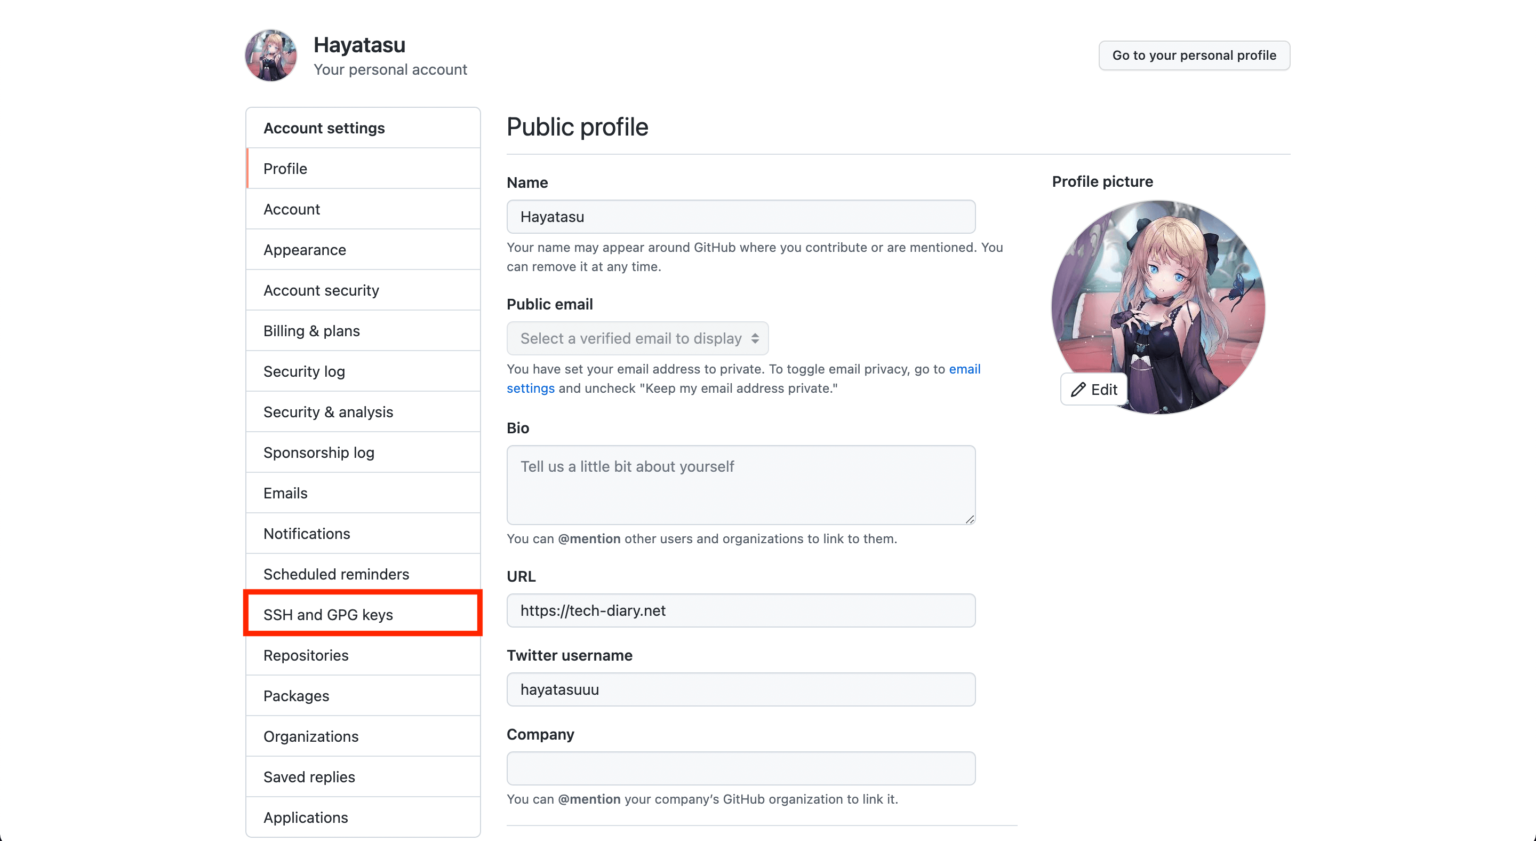Open the Emails settings
Image resolution: width=1536 pixels, height=841 pixels.
coord(285,492)
